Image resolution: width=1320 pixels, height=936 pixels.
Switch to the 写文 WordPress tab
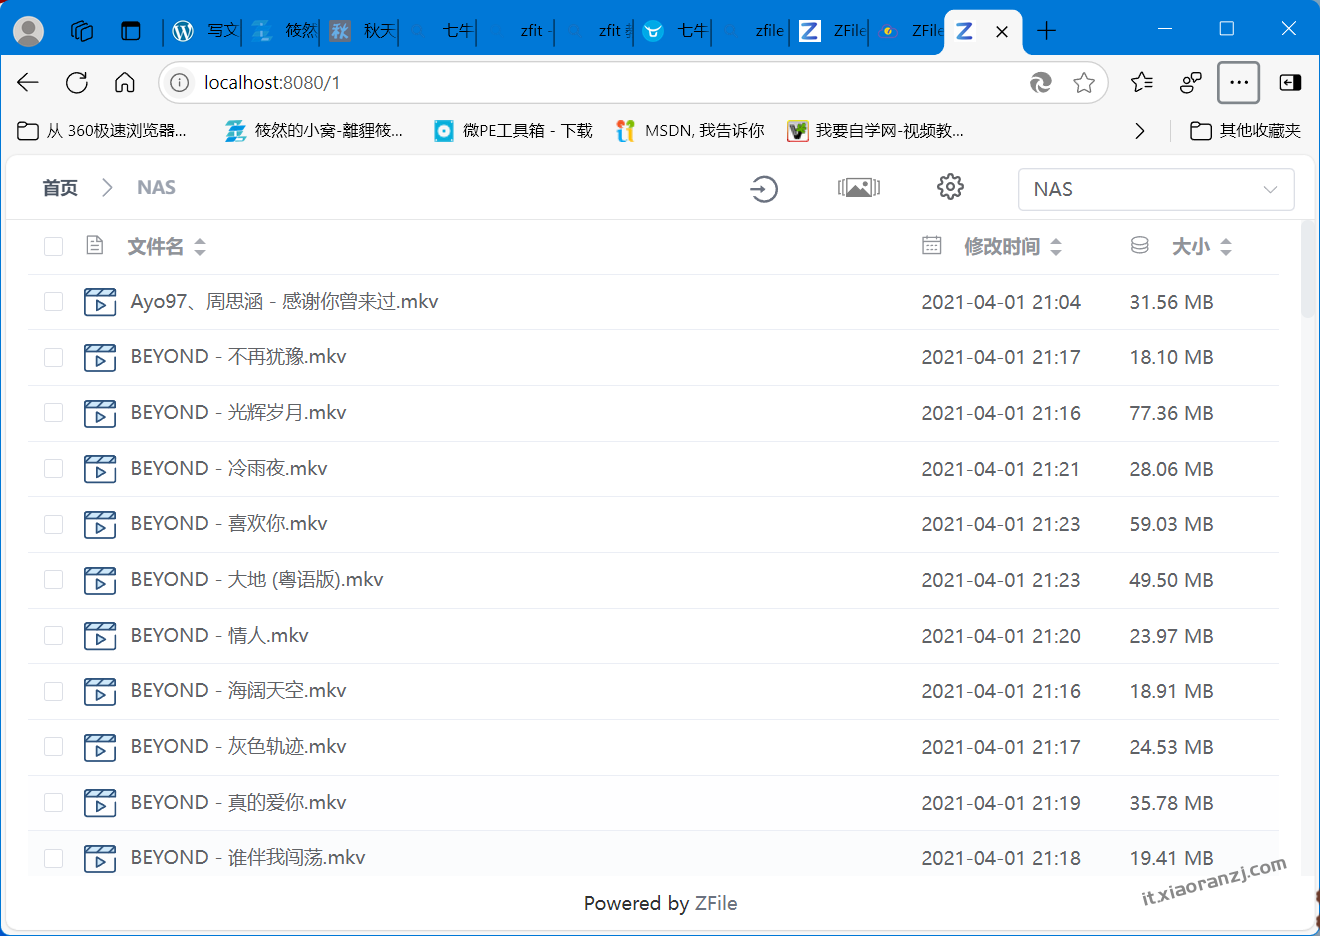tap(205, 31)
